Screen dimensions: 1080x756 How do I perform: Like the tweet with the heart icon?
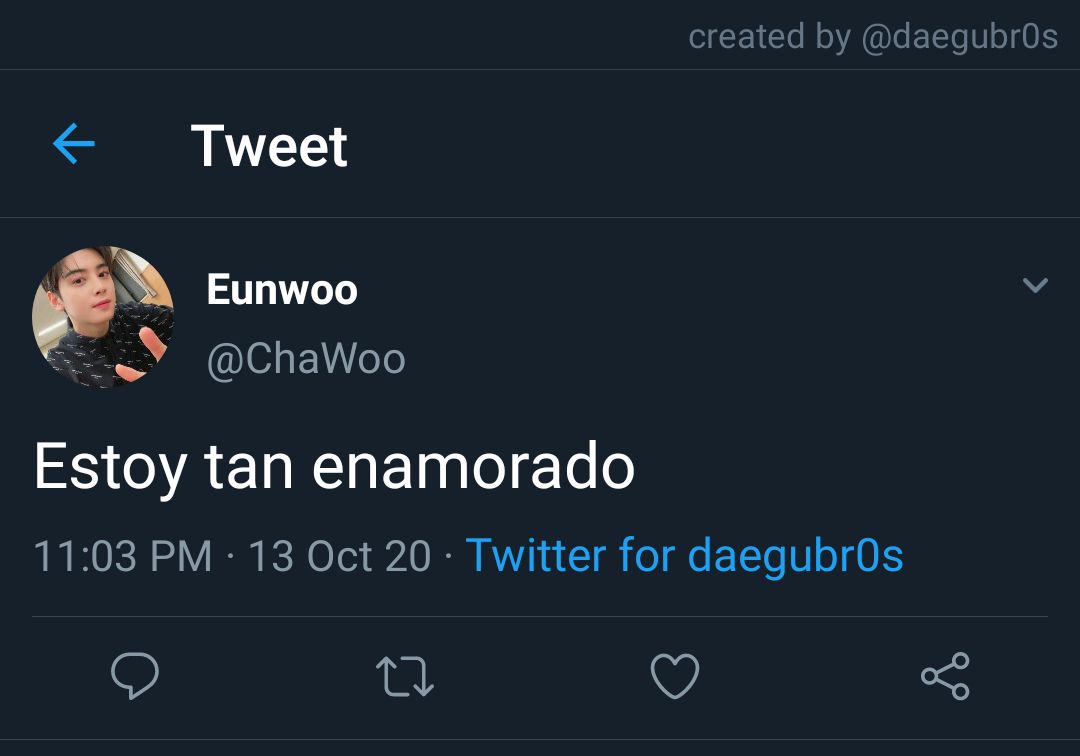[675, 676]
